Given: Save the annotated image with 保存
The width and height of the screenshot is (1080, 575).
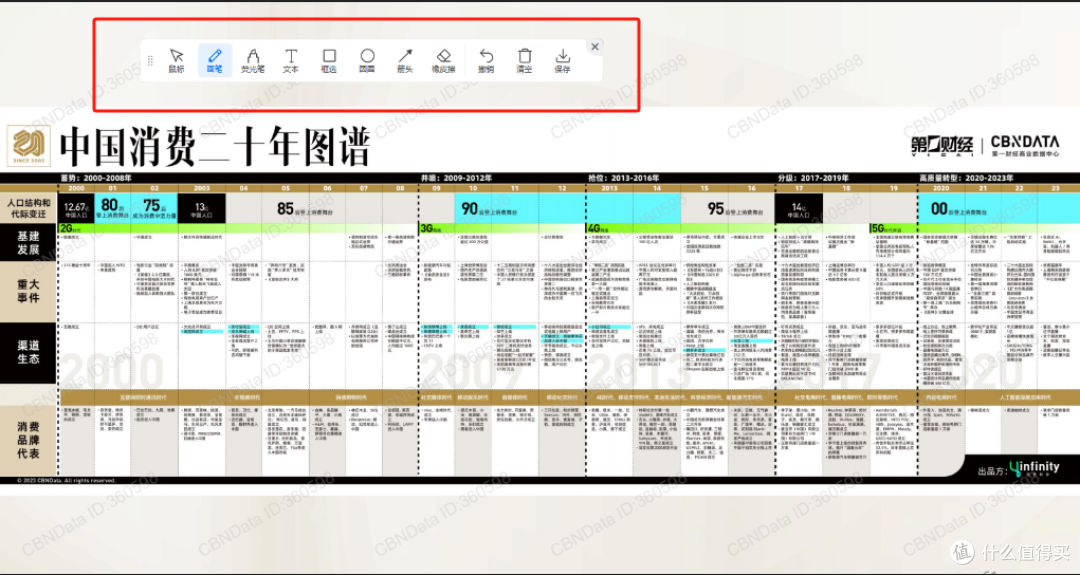Looking at the screenshot, I should (563, 61).
